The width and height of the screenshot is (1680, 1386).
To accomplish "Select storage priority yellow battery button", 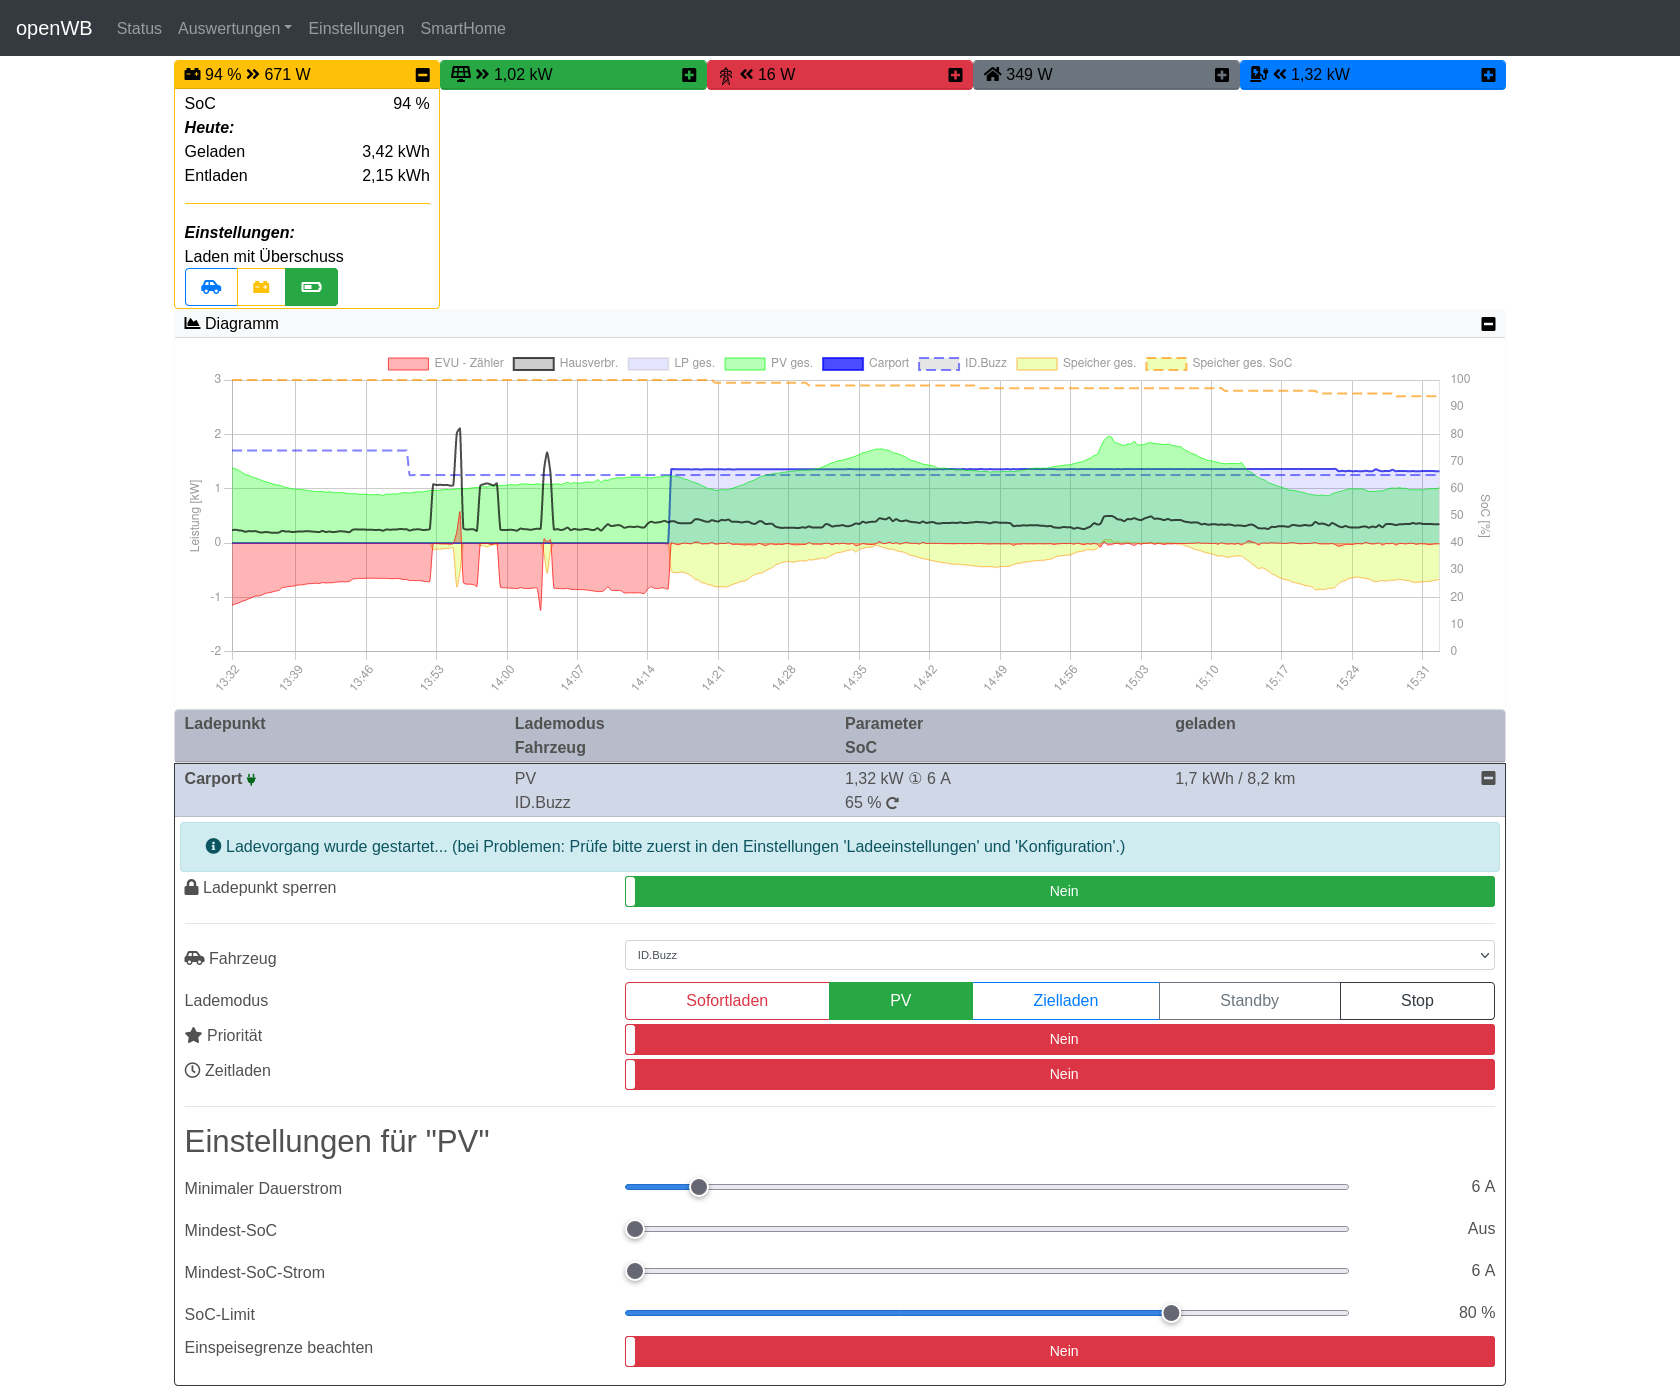I will click(x=261, y=287).
